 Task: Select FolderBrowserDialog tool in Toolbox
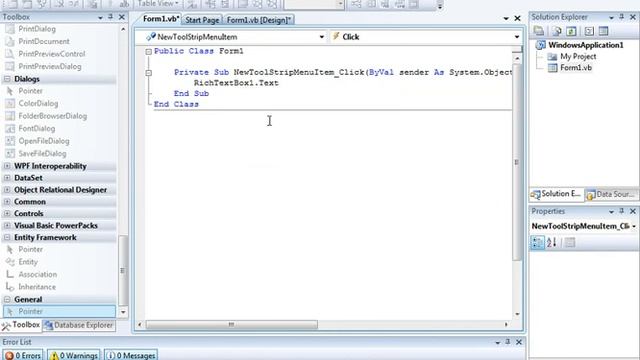(x=52, y=116)
